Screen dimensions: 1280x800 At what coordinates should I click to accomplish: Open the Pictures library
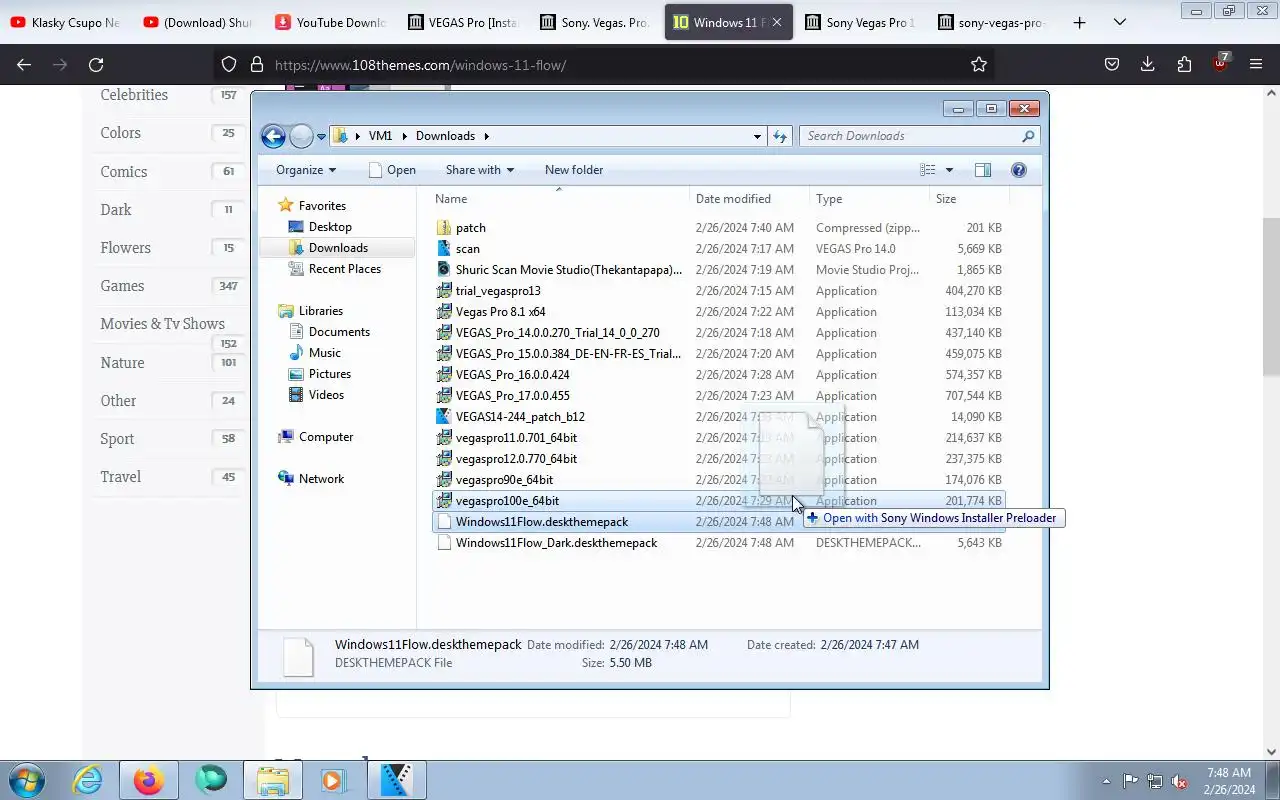329,374
